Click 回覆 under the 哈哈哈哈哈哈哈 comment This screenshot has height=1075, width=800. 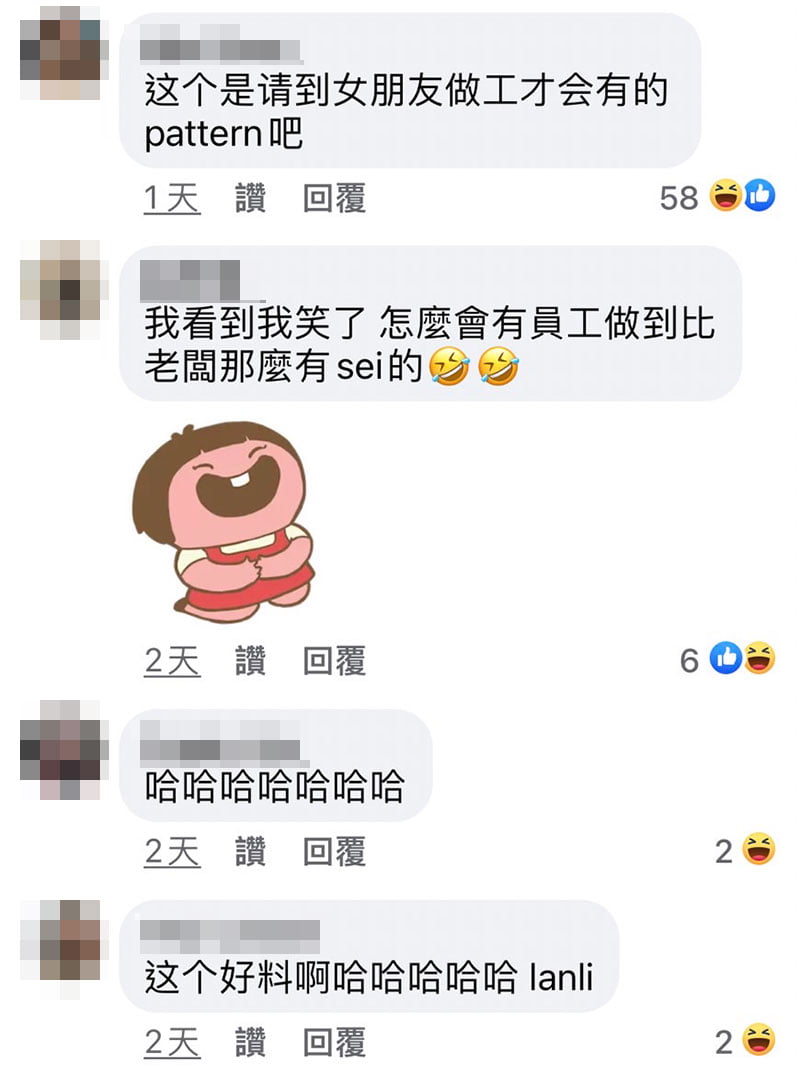(334, 851)
